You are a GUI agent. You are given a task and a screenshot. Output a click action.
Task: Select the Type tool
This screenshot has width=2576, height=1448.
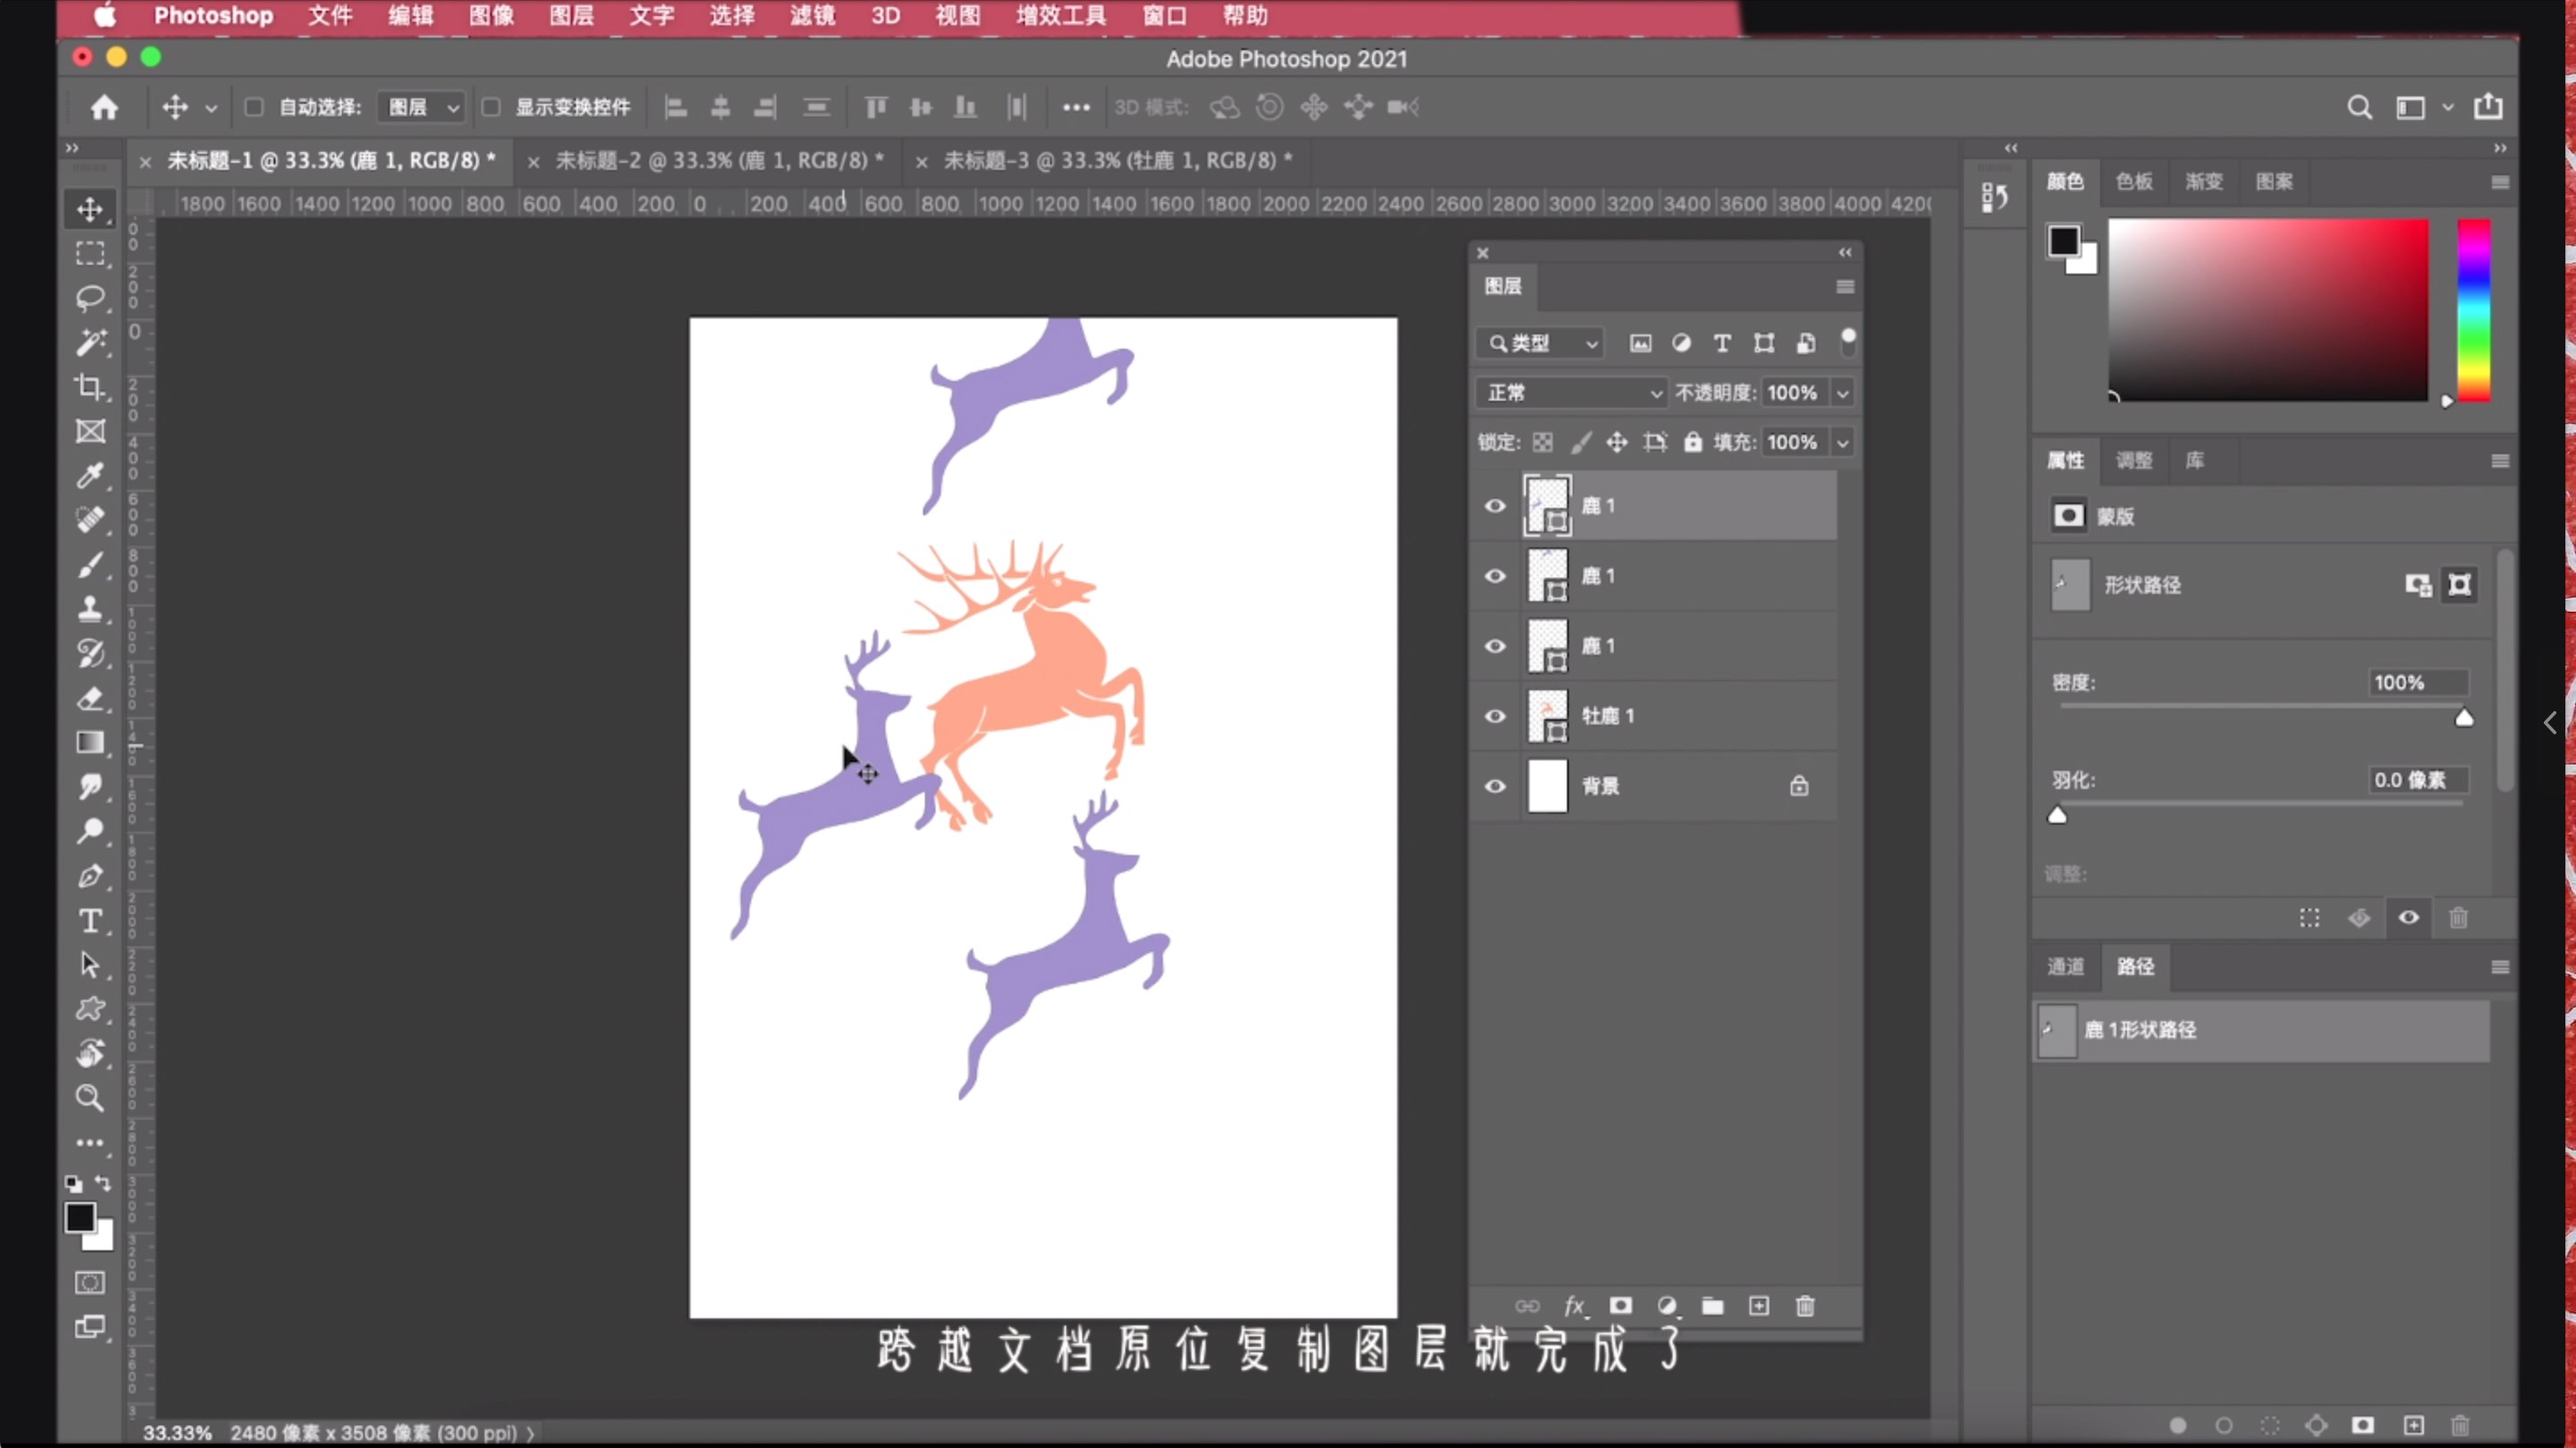point(90,920)
